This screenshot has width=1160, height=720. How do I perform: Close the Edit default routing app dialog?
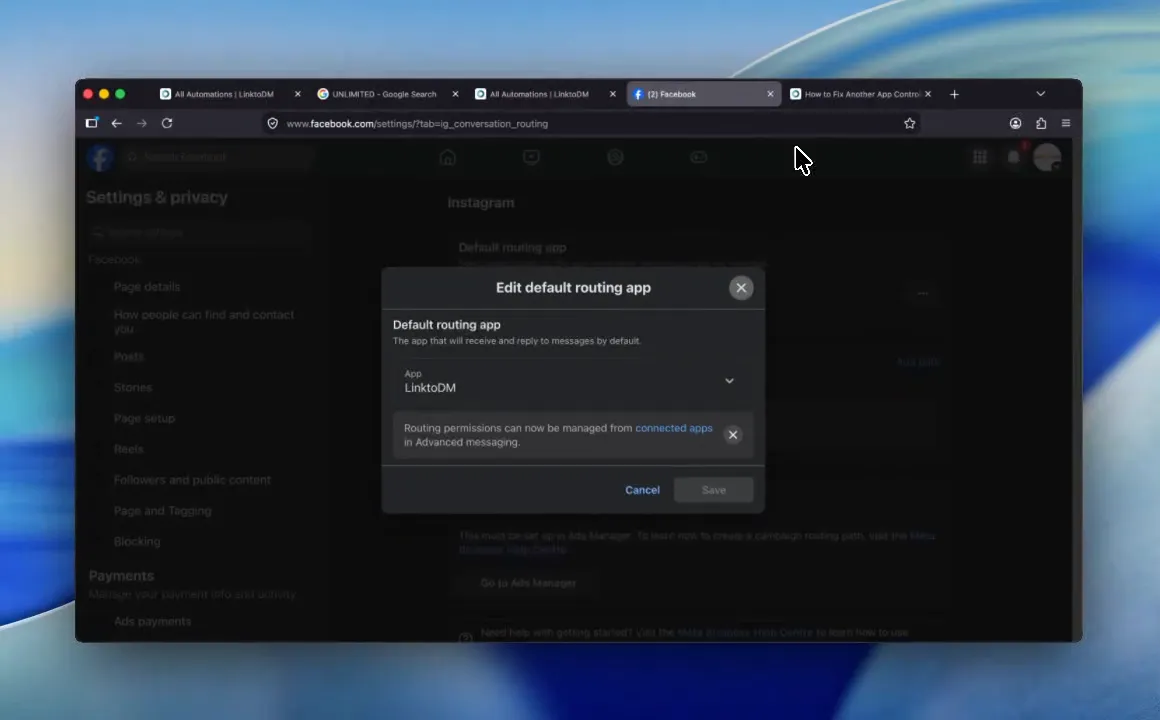click(741, 288)
